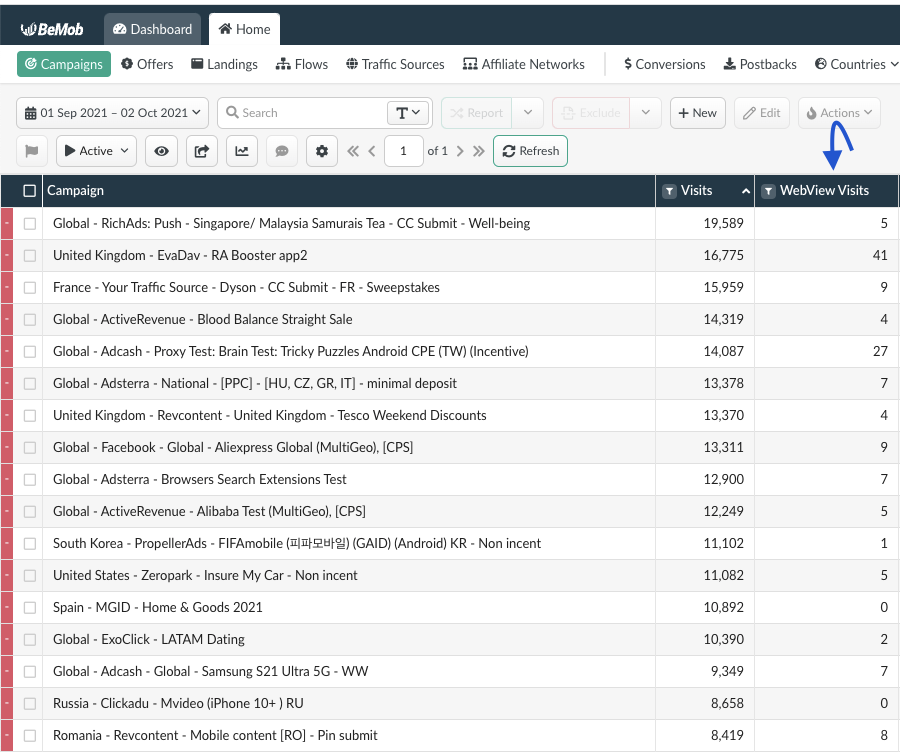Image resolution: width=900 pixels, height=752 pixels.
Task: Open the Conversions section
Action: (665, 64)
